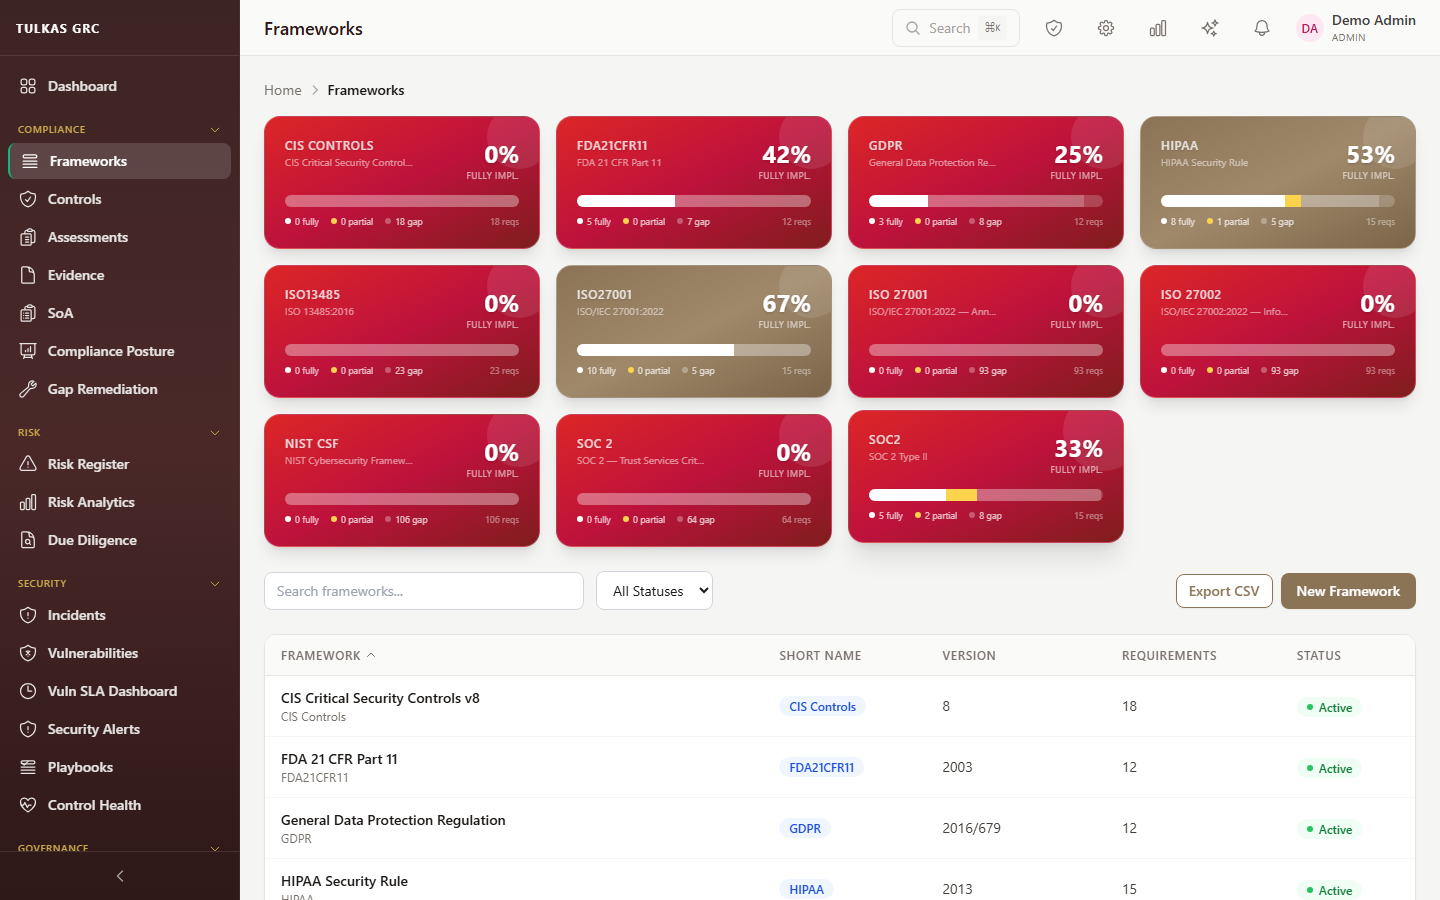Click the sparkle AI icon in top bar
This screenshot has width=1440, height=900.
[1210, 28]
